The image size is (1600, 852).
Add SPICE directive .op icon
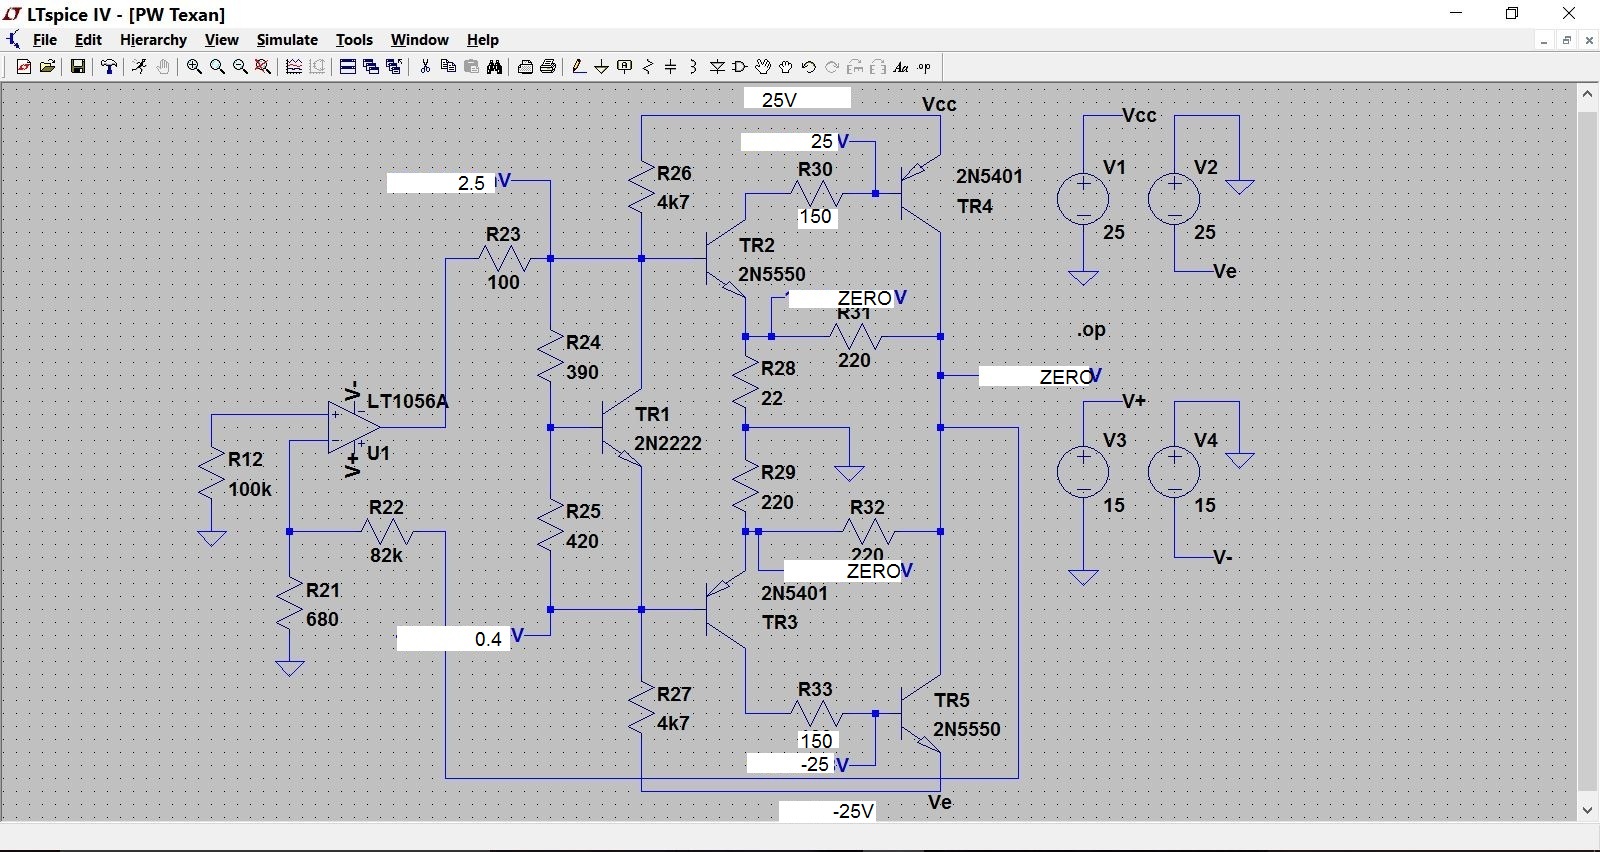click(x=924, y=67)
